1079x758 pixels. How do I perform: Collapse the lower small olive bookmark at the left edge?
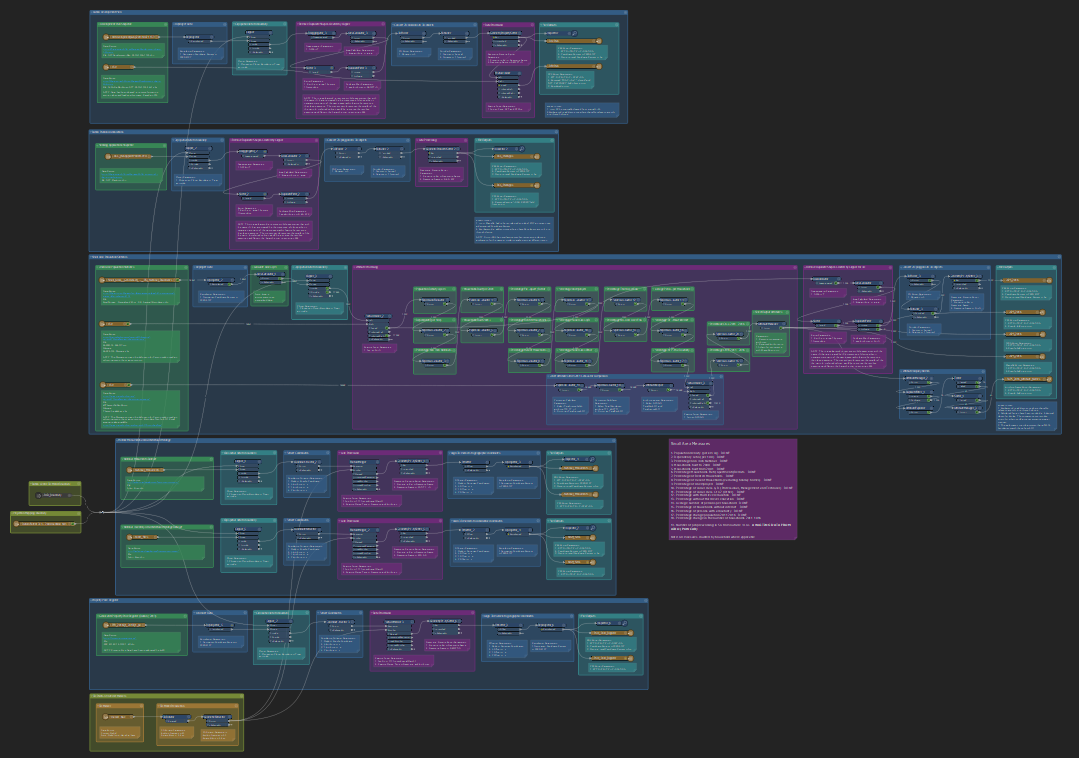coord(78,513)
